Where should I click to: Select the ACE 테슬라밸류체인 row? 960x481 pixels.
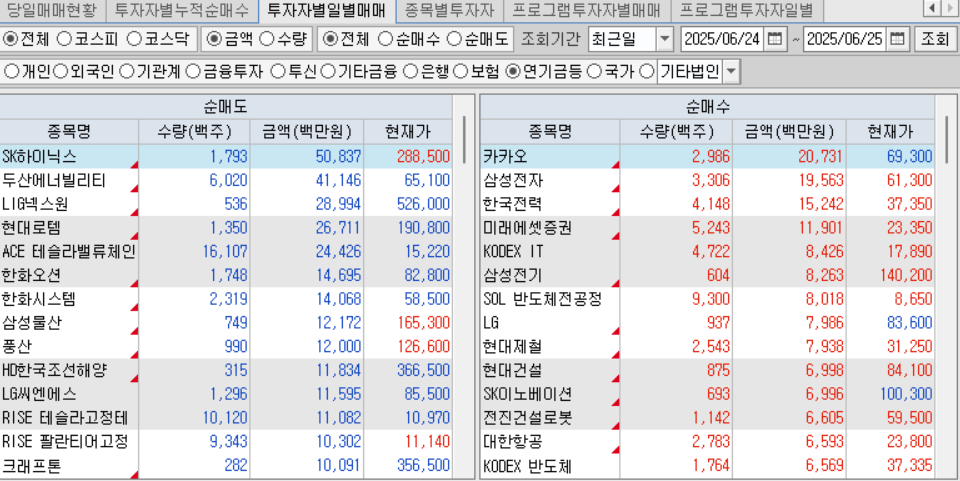pos(226,252)
